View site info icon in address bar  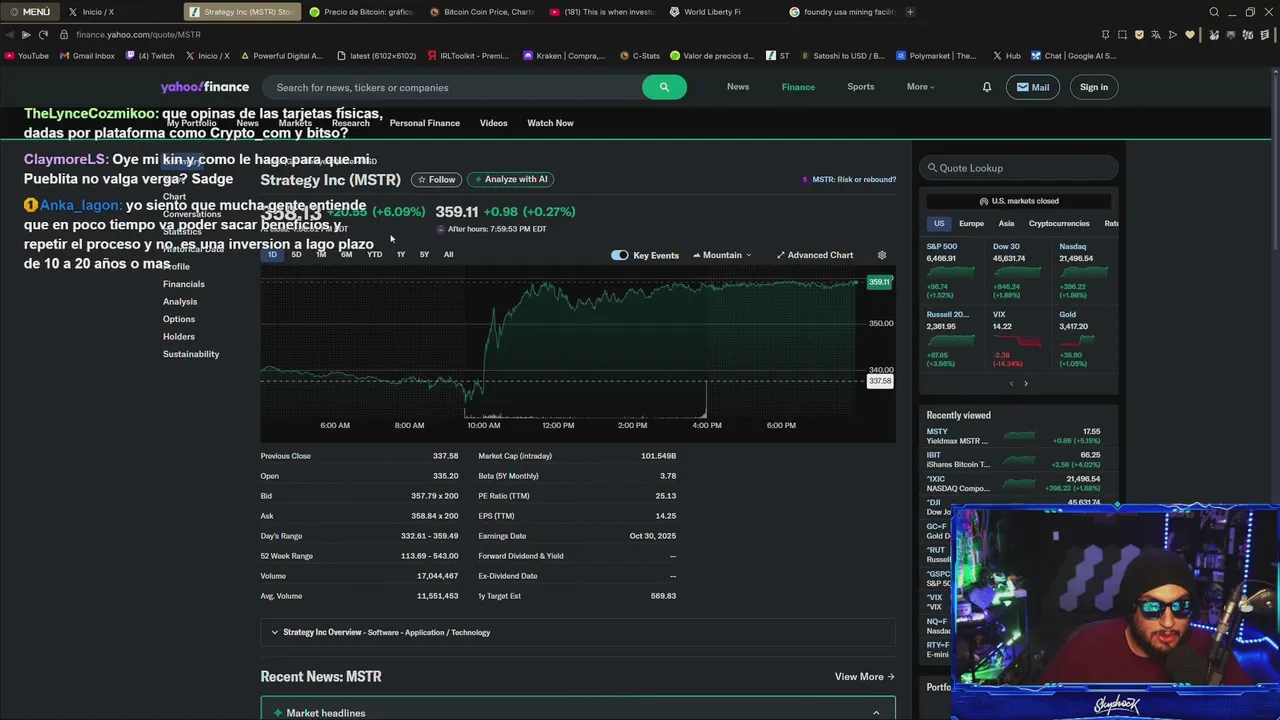pos(64,34)
